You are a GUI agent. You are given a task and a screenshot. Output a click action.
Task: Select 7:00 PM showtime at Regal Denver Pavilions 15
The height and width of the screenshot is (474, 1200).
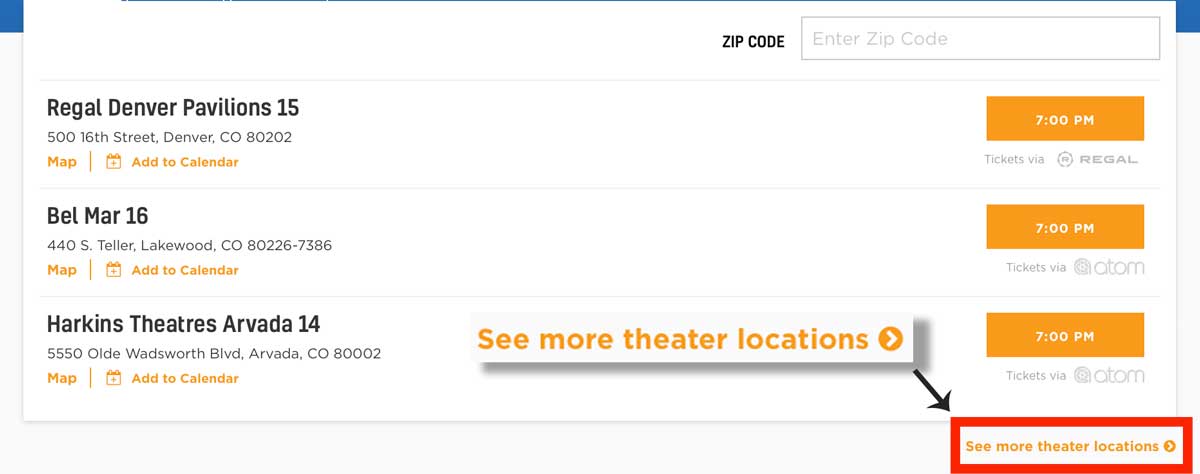click(x=1065, y=119)
